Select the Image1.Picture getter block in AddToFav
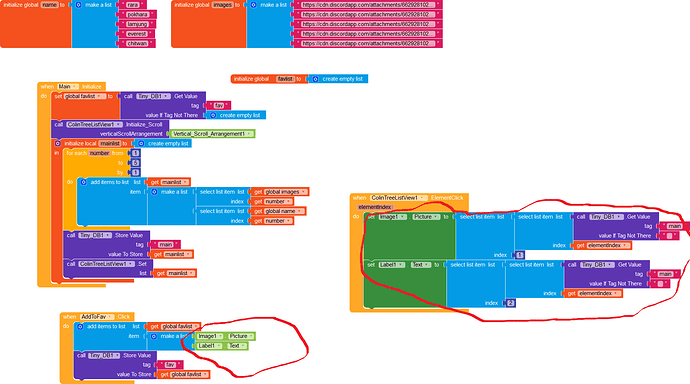The image size is (690, 384). [226, 336]
